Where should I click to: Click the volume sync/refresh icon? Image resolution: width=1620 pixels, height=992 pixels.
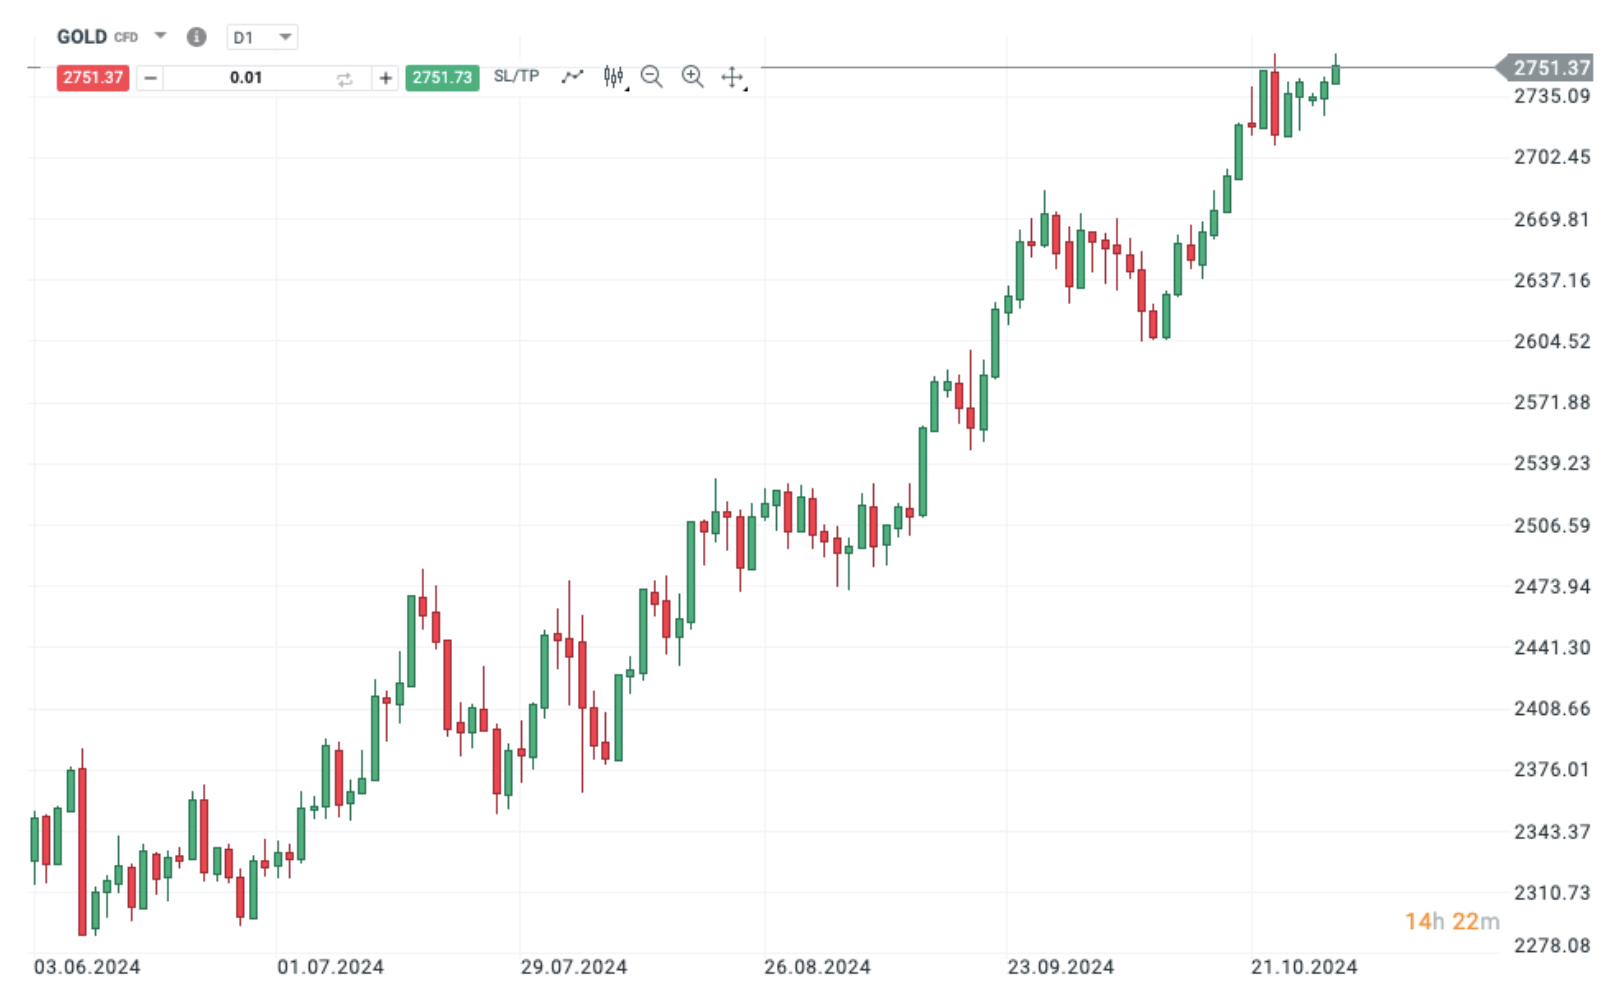[x=344, y=77]
